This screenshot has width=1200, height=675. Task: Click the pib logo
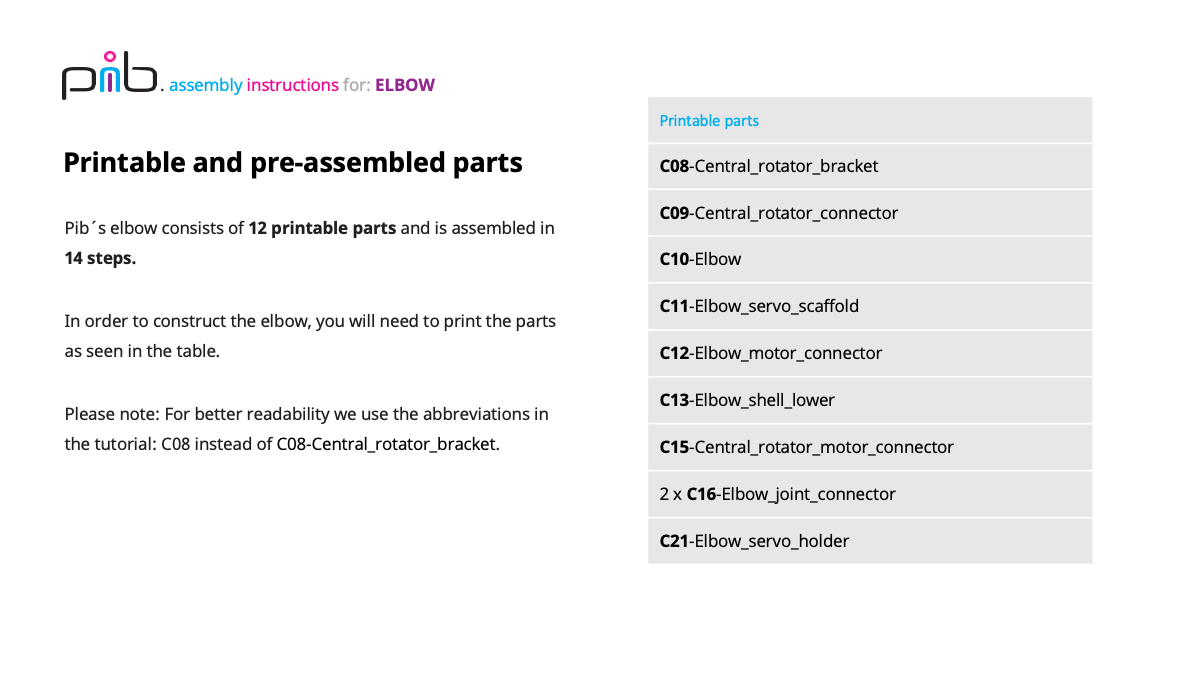tap(110, 78)
